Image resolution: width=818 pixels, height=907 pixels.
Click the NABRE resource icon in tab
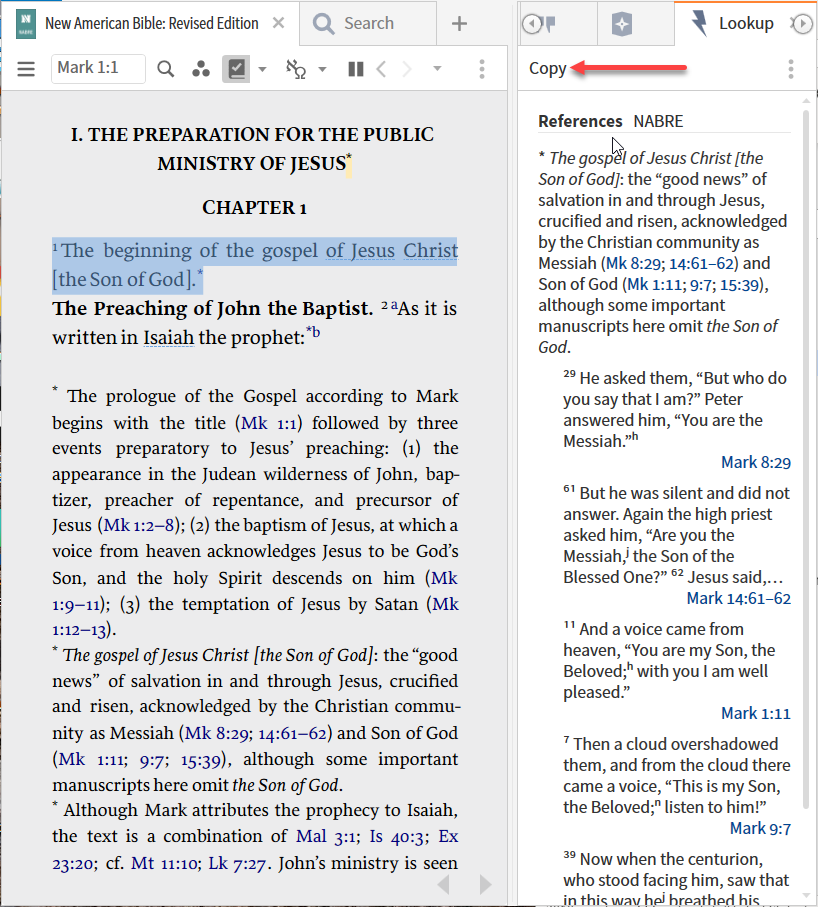pyautogui.click(x=26, y=24)
